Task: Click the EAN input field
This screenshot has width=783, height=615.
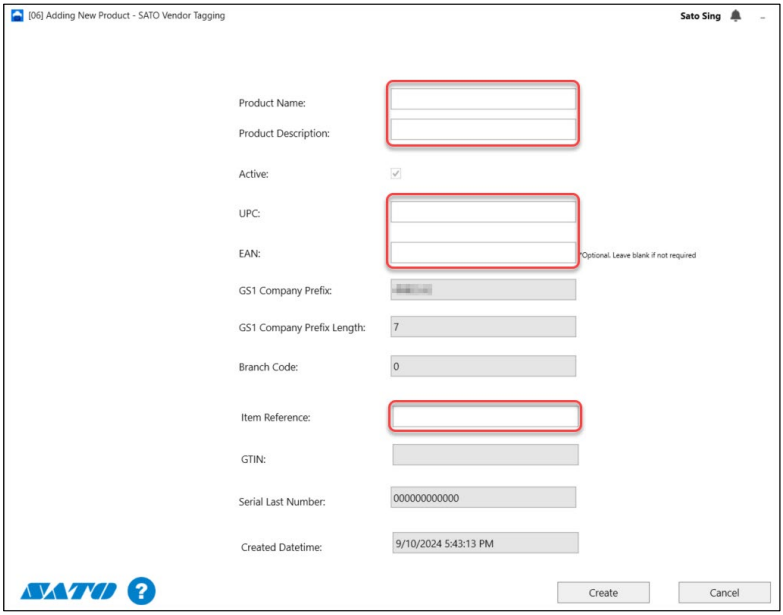Action: point(483,253)
